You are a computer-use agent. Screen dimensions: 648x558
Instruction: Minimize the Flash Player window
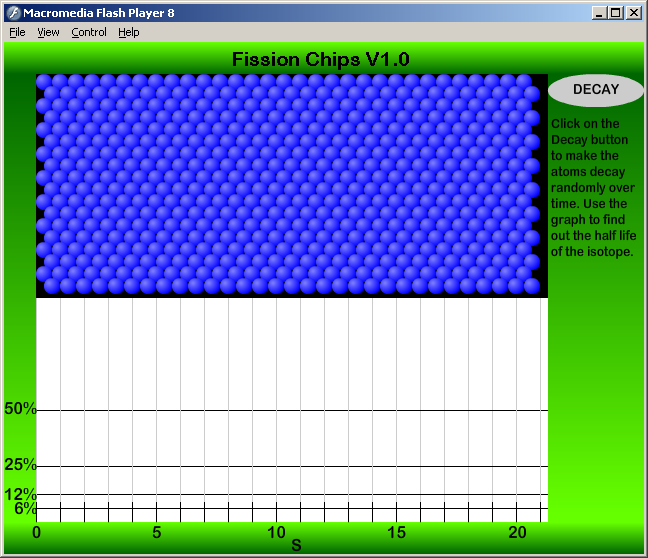tap(598, 13)
